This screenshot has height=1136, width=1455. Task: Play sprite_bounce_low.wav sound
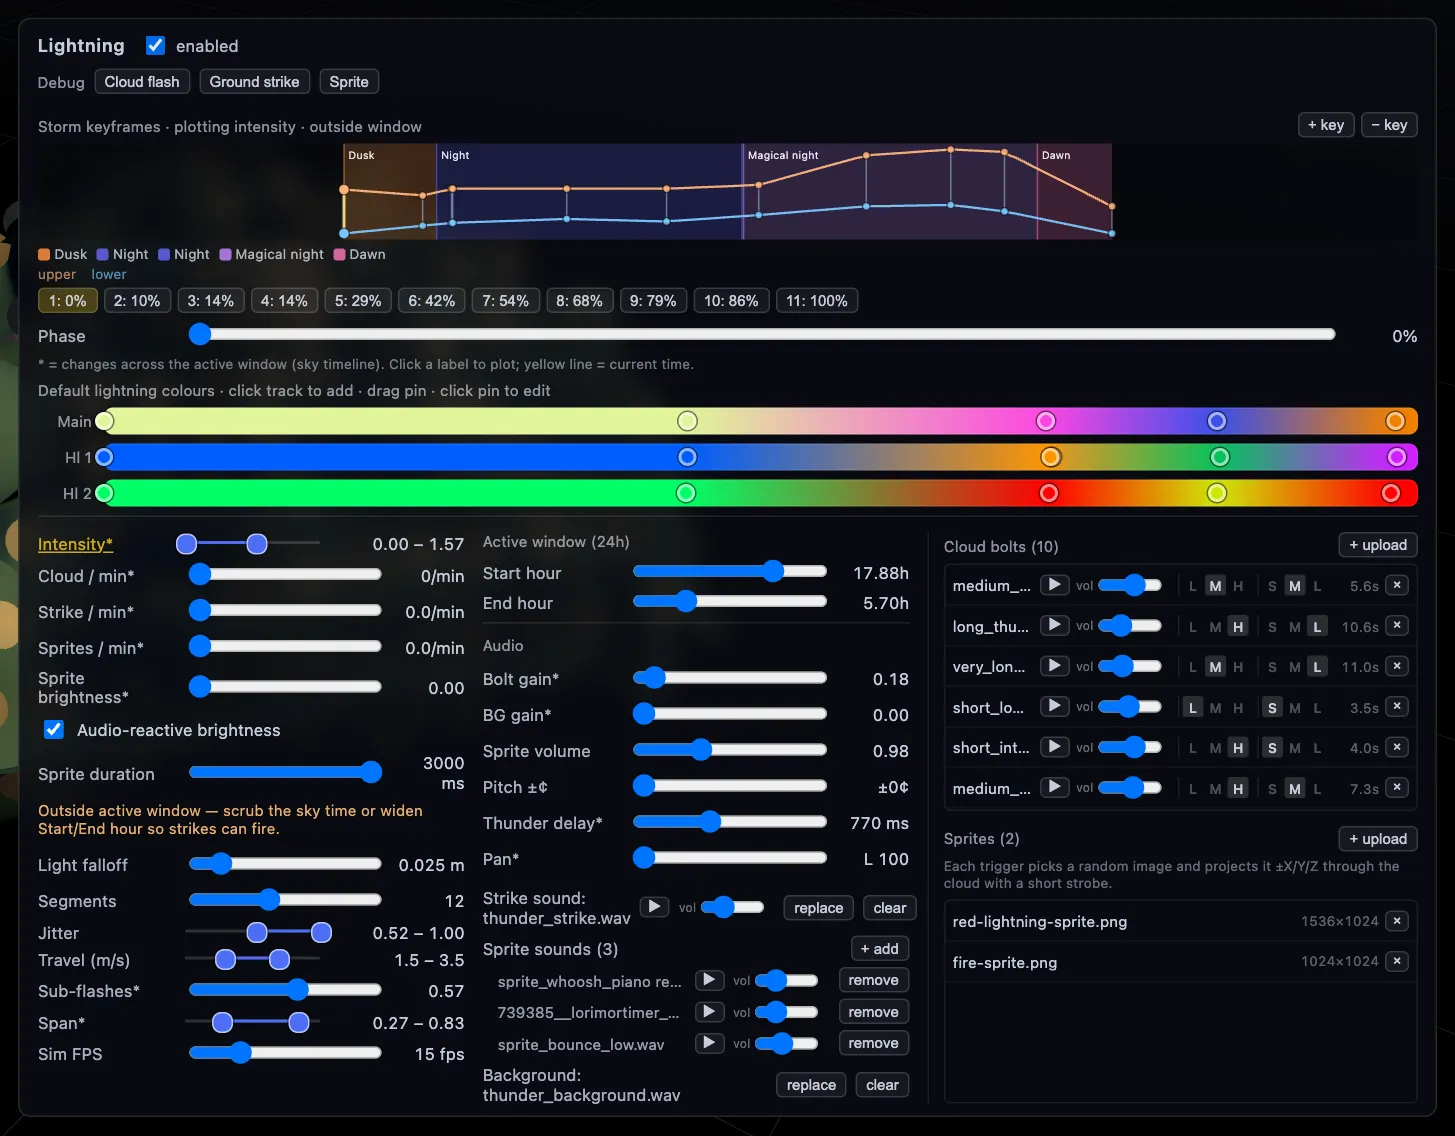pyautogui.click(x=709, y=1043)
